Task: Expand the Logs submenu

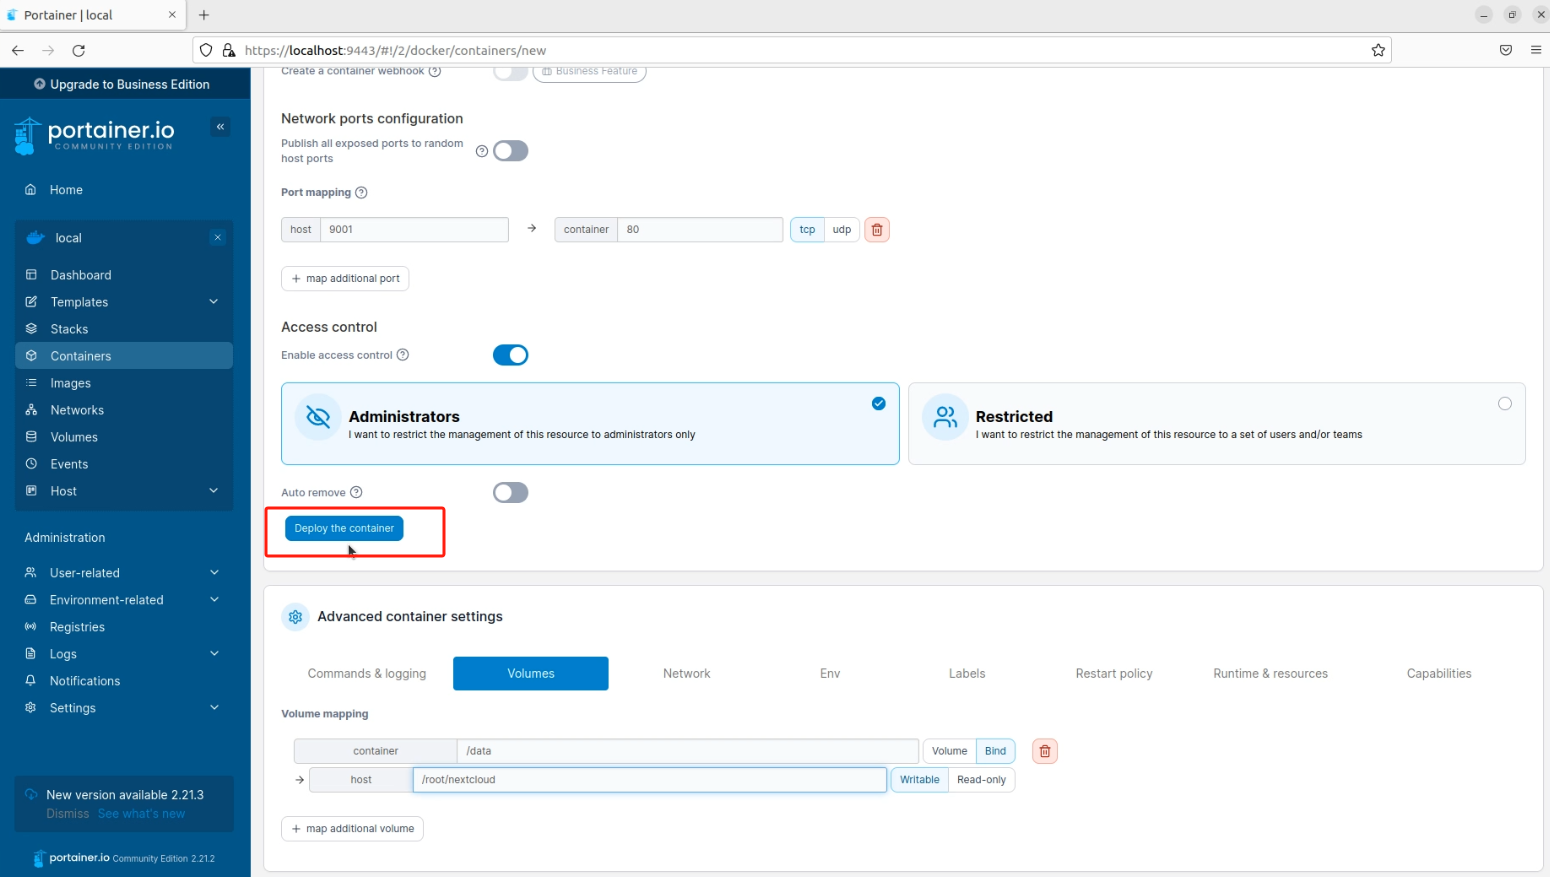Action: pyautogui.click(x=124, y=654)
